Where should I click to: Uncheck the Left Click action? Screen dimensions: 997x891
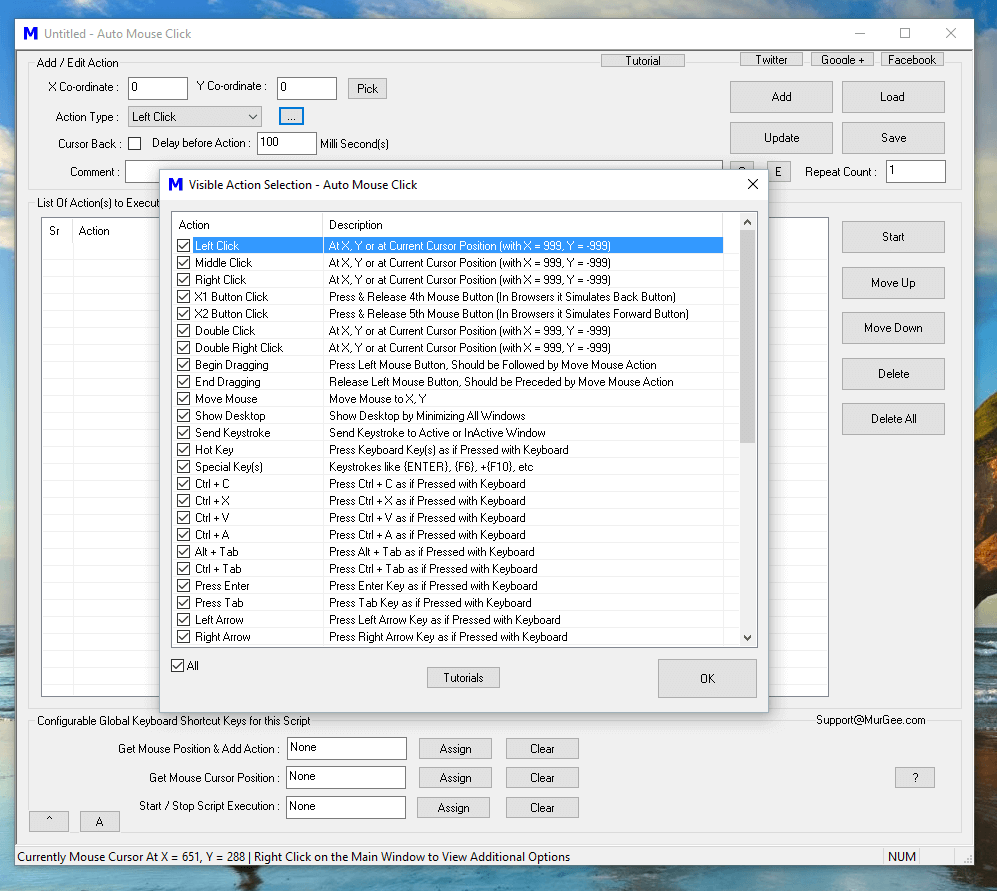click(x=184, y=245)
